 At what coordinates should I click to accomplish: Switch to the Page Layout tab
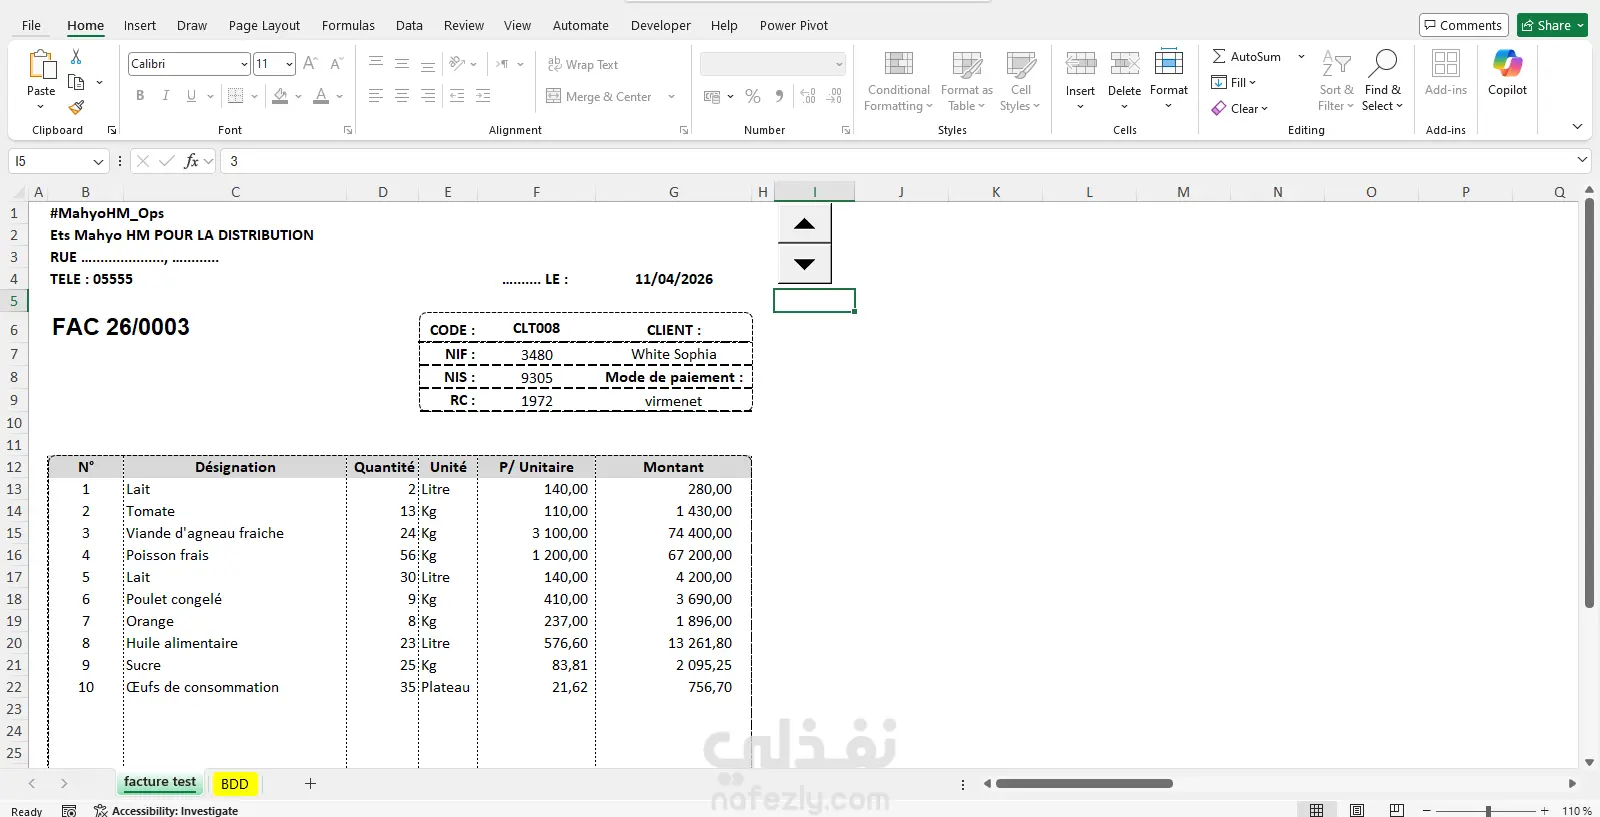(x=264, y=25)
